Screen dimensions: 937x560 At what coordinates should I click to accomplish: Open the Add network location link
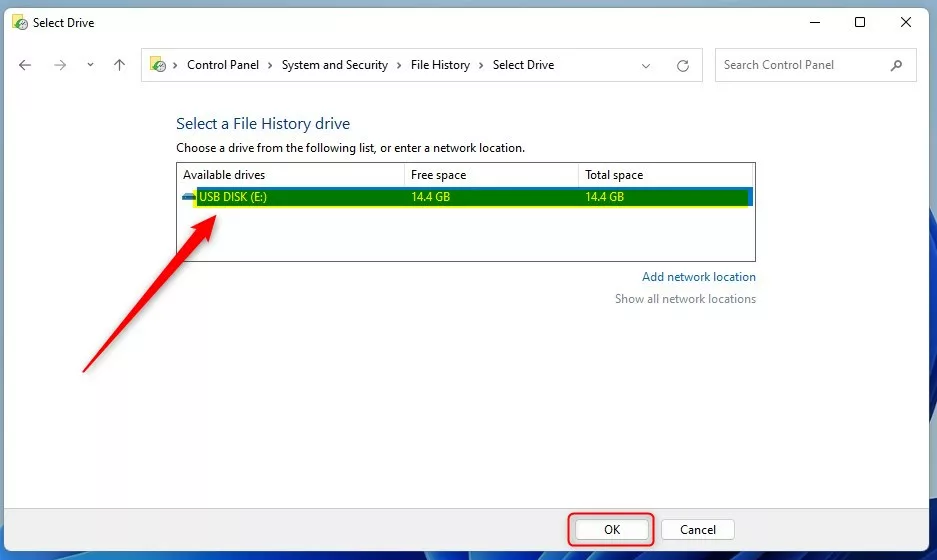point(699,277)
